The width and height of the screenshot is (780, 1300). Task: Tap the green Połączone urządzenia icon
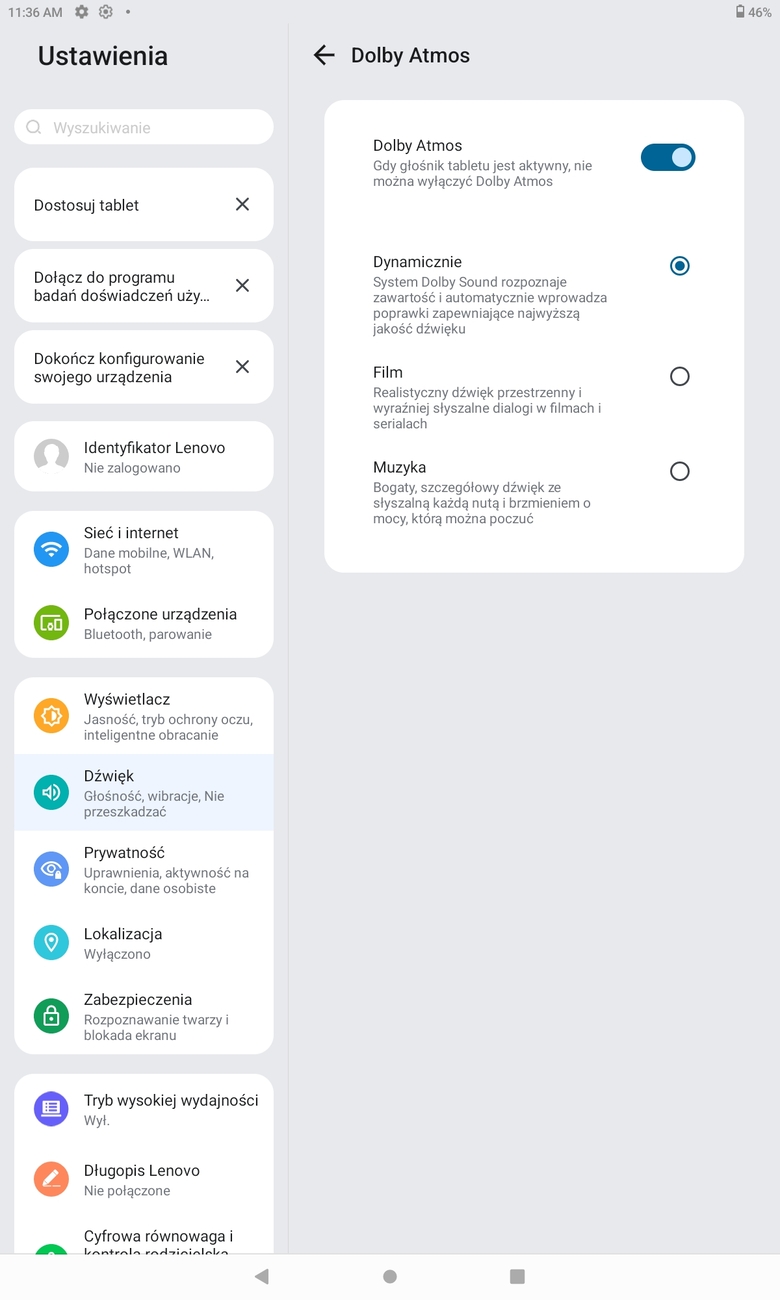pyautogui.click(x=51, y=623)
